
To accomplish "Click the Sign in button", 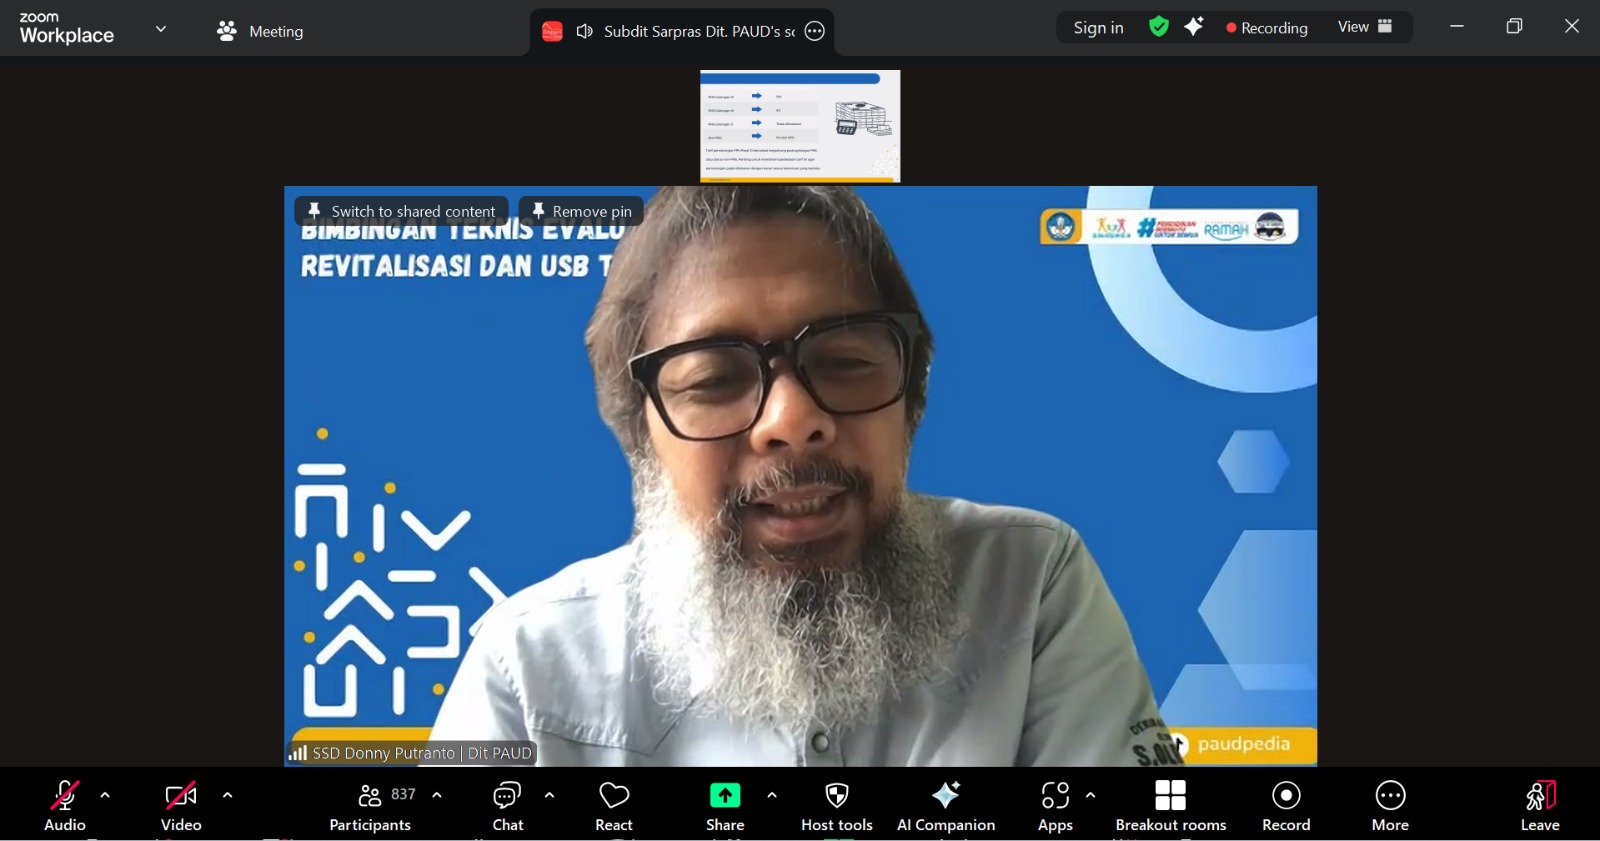I will [x=1098, y=28].
